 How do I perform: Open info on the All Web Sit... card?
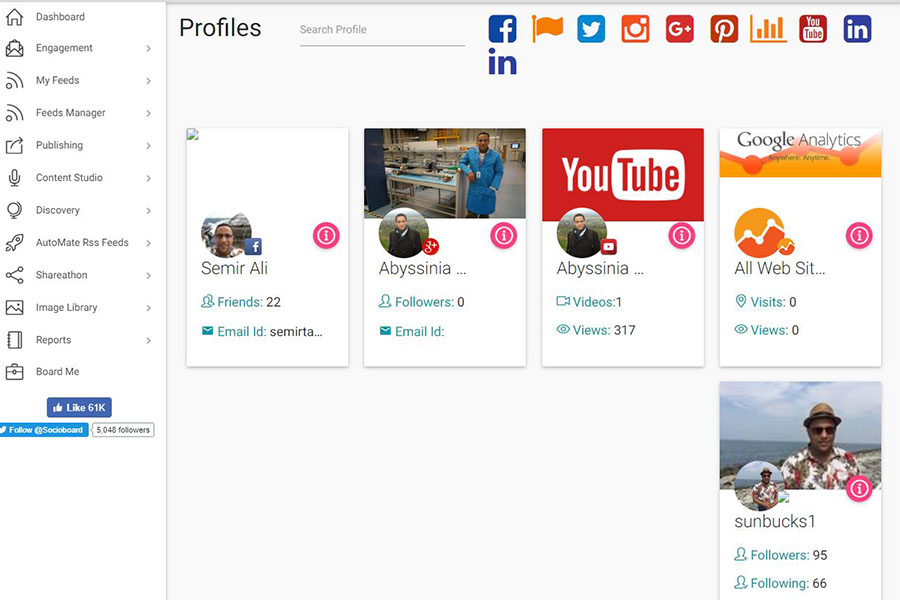pos(859,235)
